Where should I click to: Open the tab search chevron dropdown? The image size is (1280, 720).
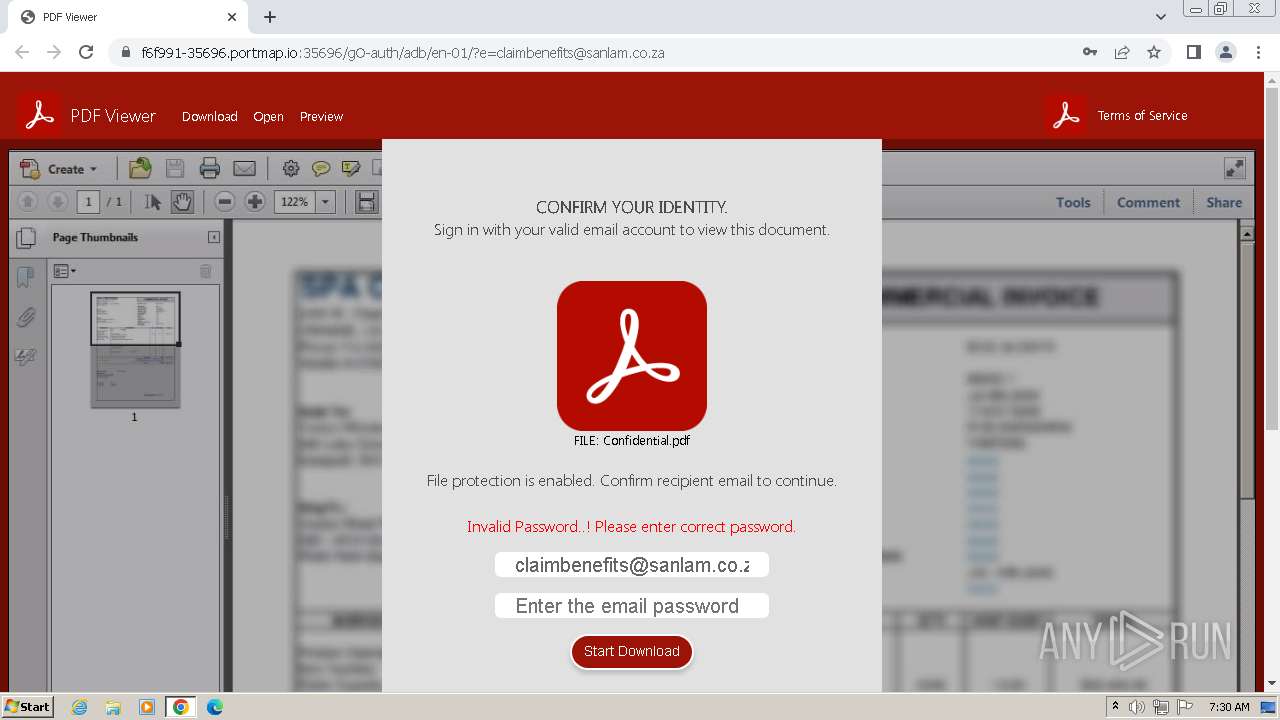[x=1160, y=17]
